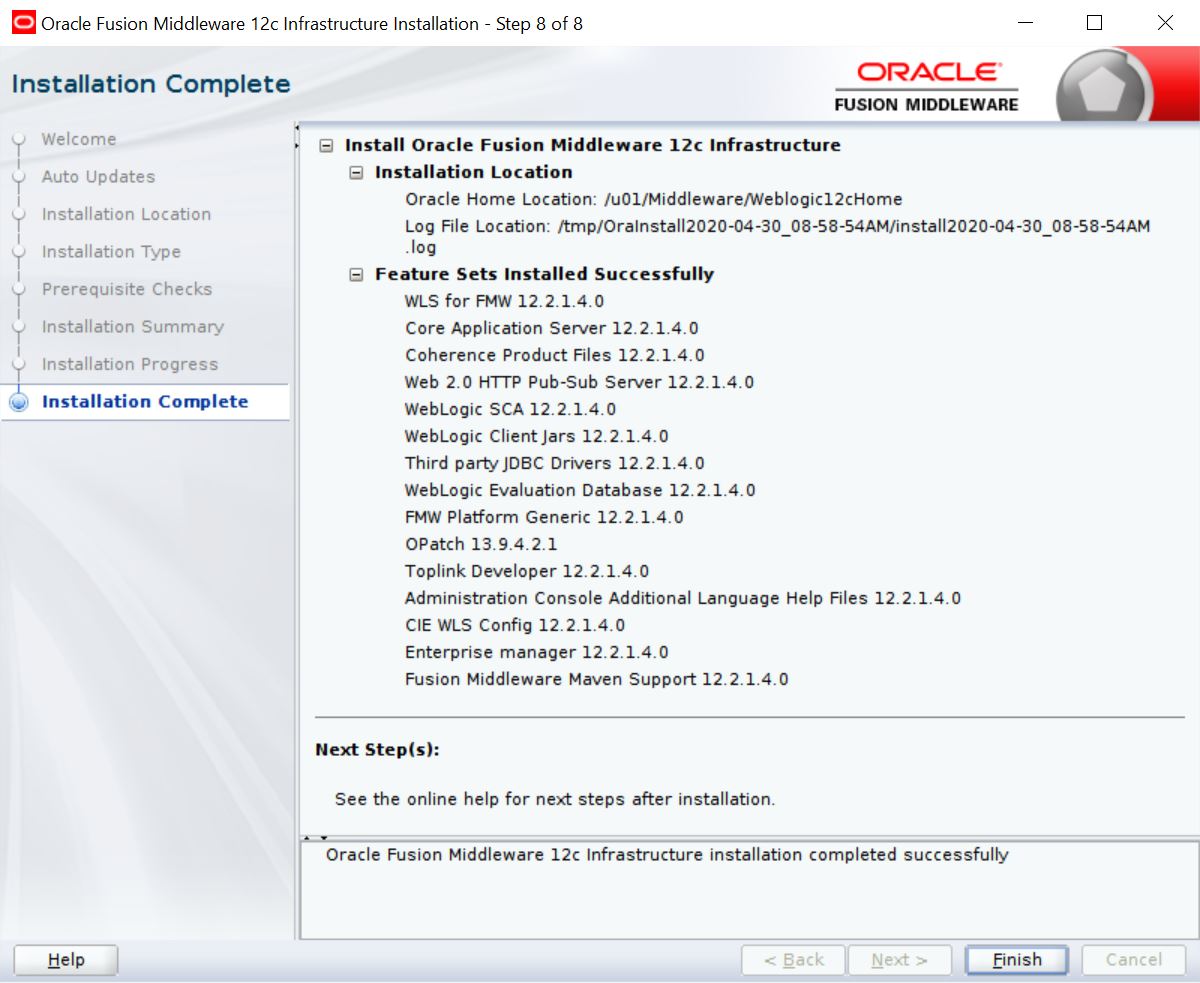Screen dimensions: 1200x983
Task: Select CIE WLS Config 12.2.1.4.0 entry
Action: [515, 625]
